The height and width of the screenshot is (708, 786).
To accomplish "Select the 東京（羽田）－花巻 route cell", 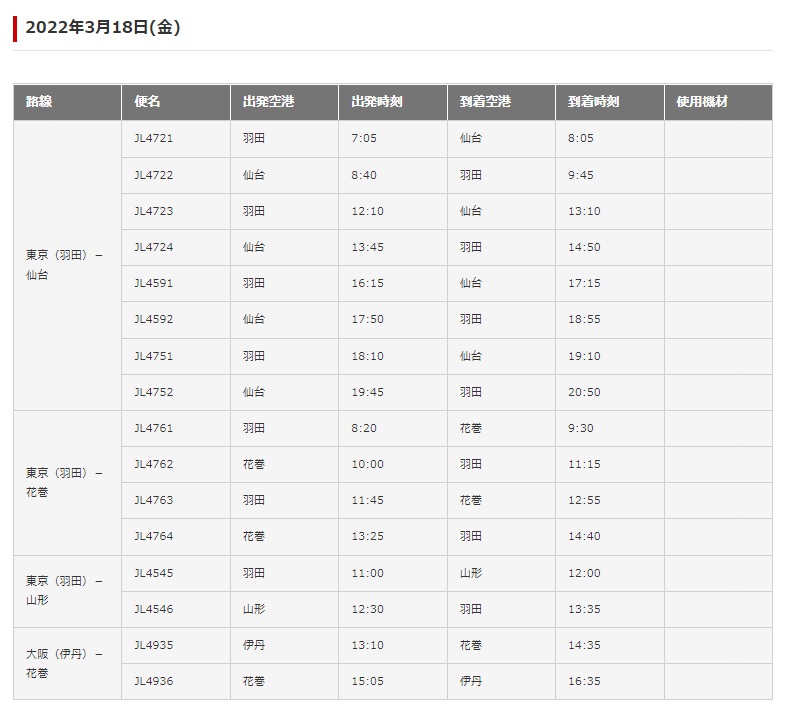I will click(67, 483).
